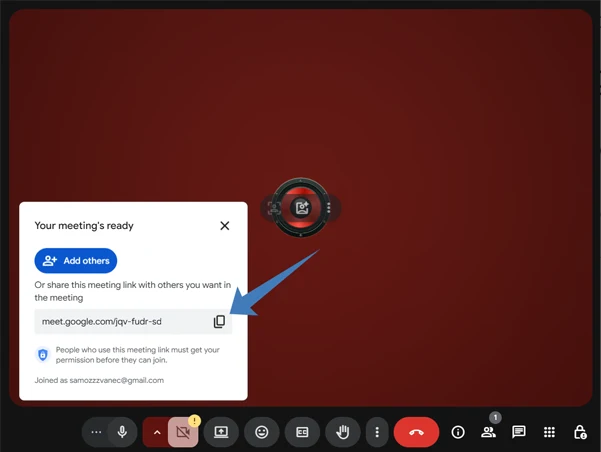Viewport: 601px width, 452px height.
Task: Close the "Your meeting's ready" dialog
Action: click(224, 226)
